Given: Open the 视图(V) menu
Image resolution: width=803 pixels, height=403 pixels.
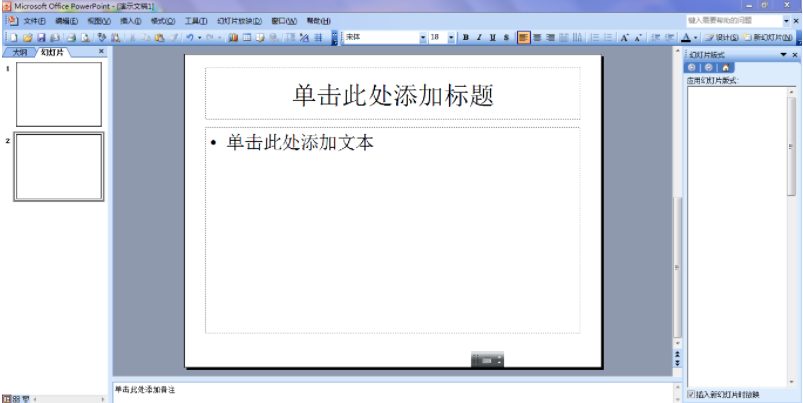Looking at the screenshot, I should tap(99, 21).
